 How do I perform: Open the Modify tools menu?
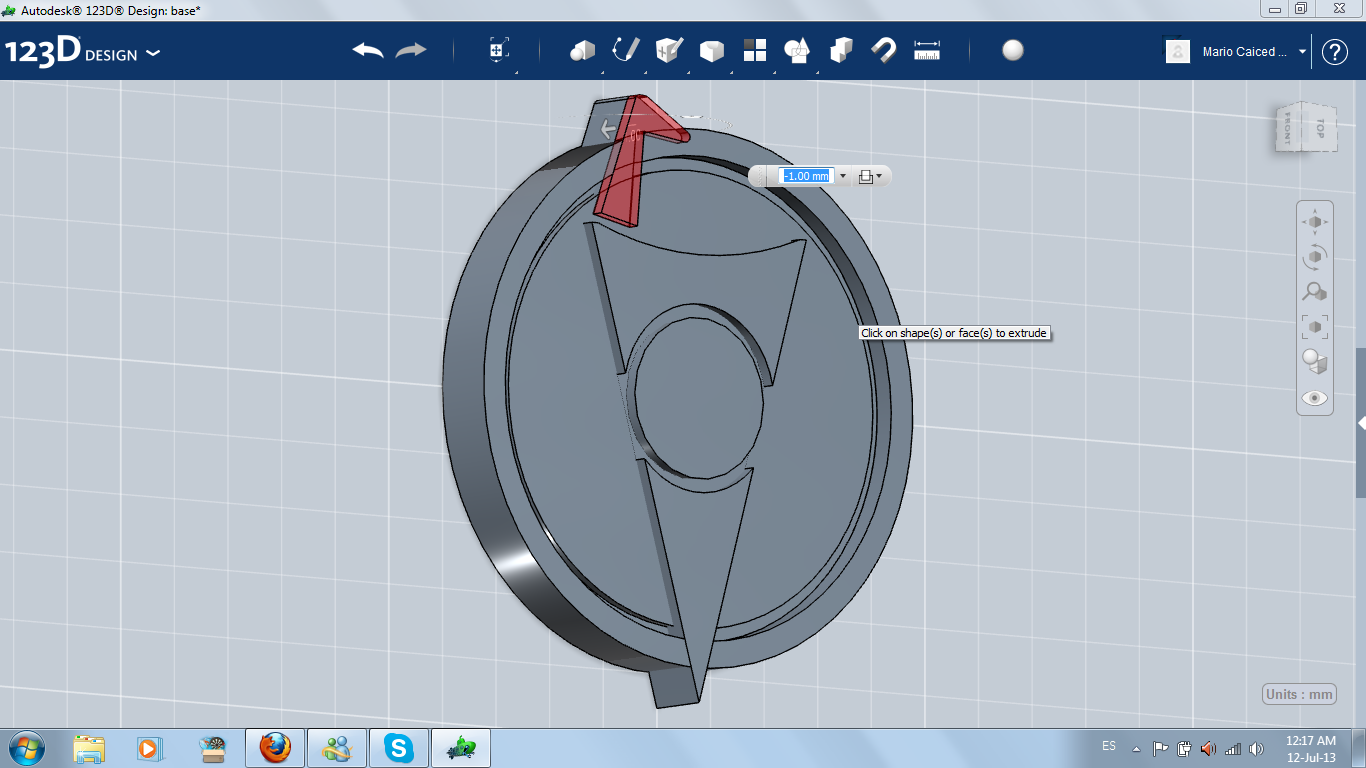pos(711,50)
